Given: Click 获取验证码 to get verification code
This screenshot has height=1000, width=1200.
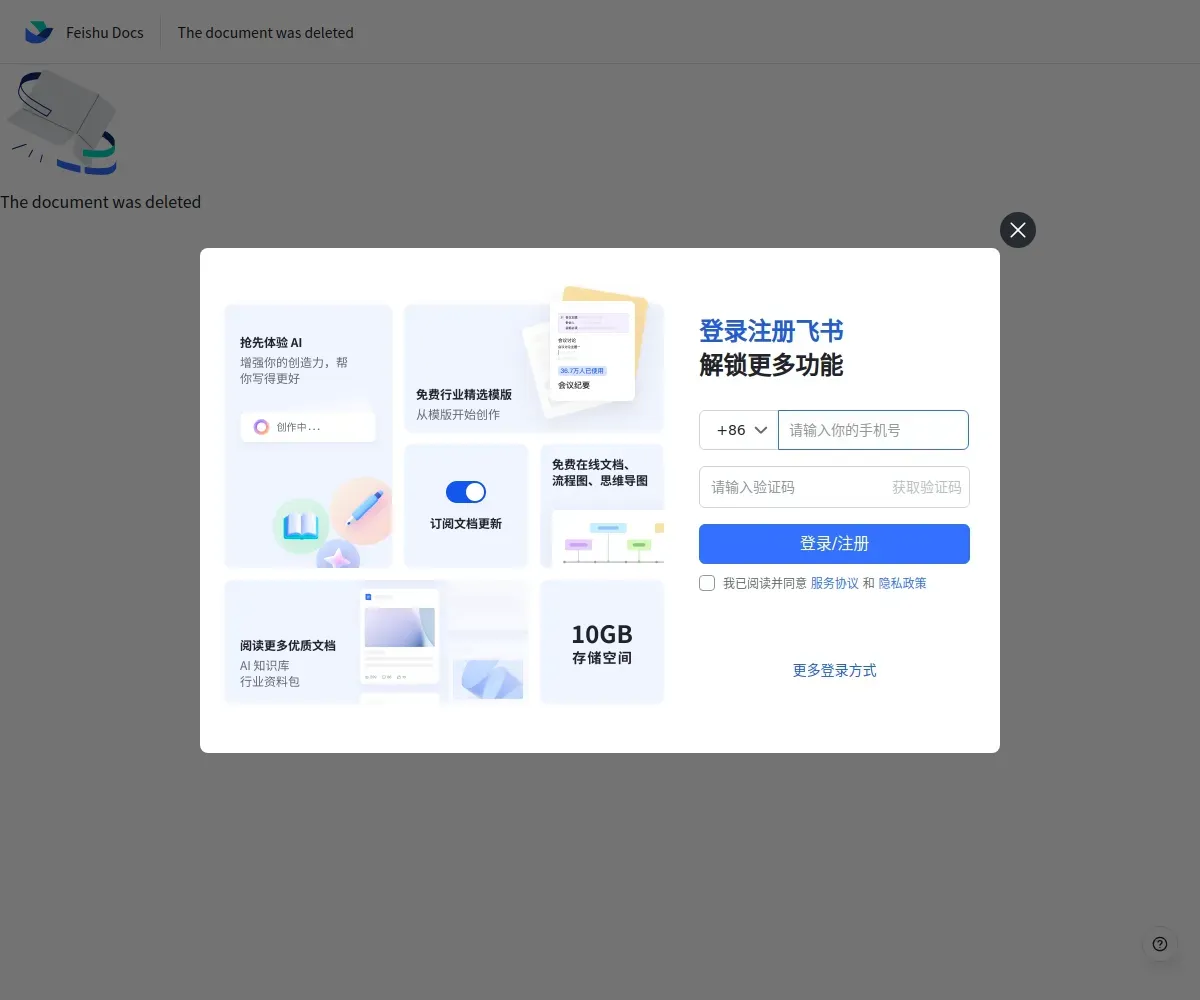Looking at the screenshot, I should coord(927,487).
